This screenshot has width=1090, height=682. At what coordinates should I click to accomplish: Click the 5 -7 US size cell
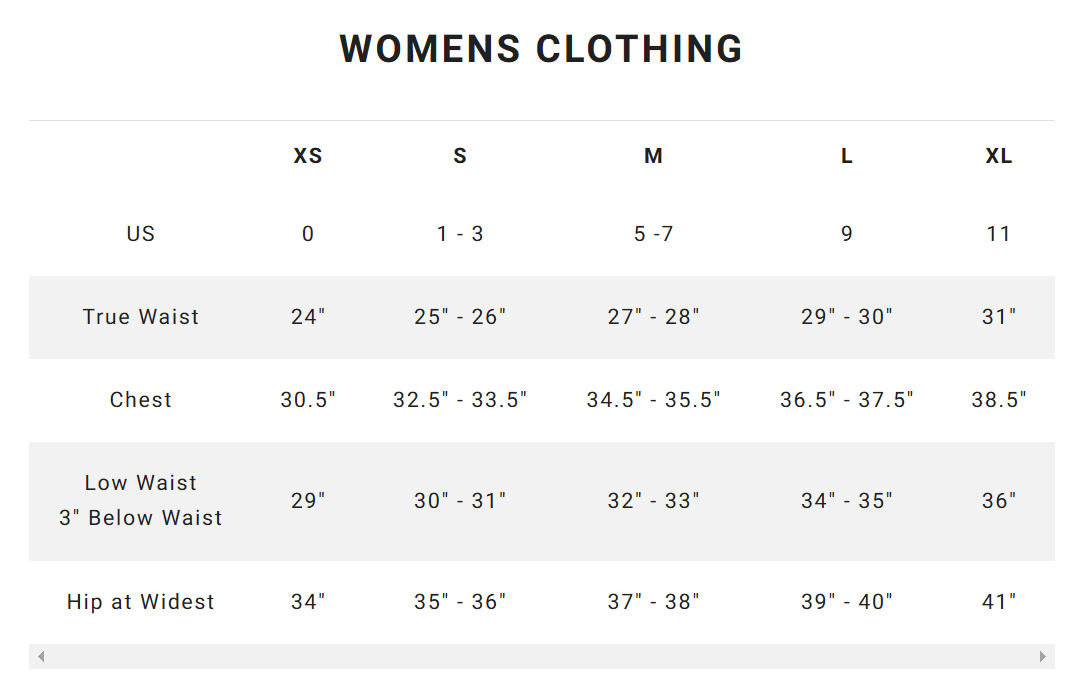tap(653, 234)
